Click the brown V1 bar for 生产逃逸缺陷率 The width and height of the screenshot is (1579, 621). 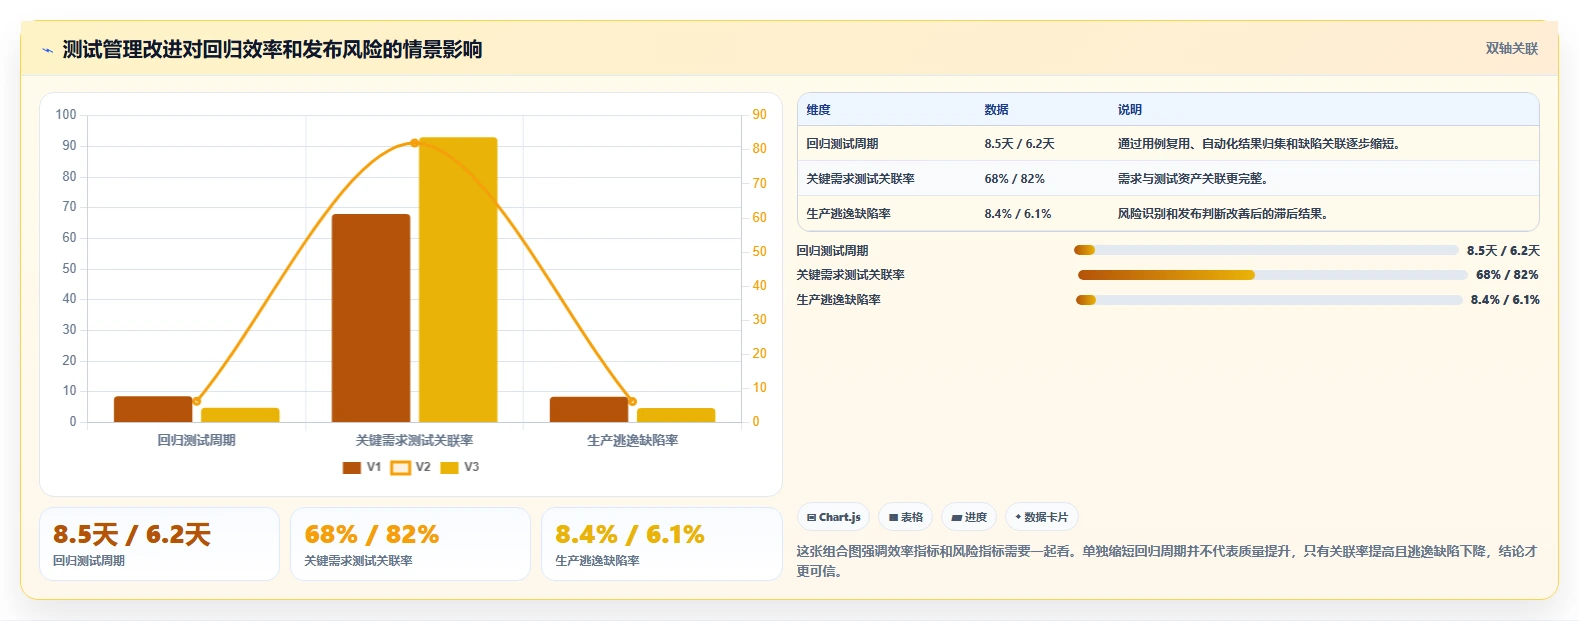pyautogui.click(x=589, y=409)
